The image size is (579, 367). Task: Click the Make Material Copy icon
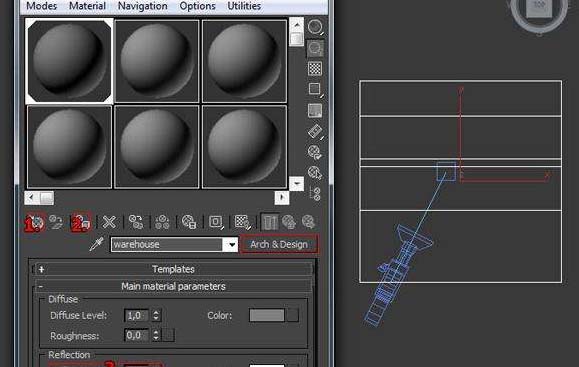(x=136, y=222)
